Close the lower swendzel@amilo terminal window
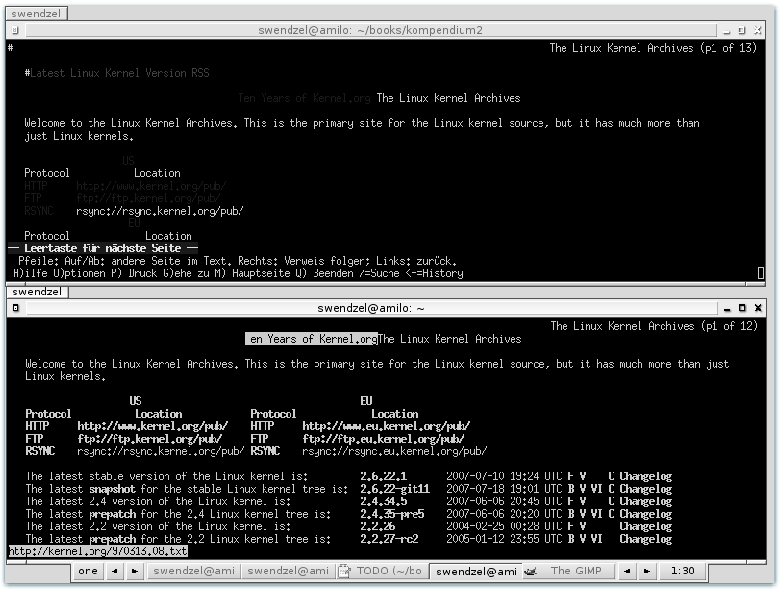Screen dimensions: 782x590 pyautogui.click(x=759, y=309)
